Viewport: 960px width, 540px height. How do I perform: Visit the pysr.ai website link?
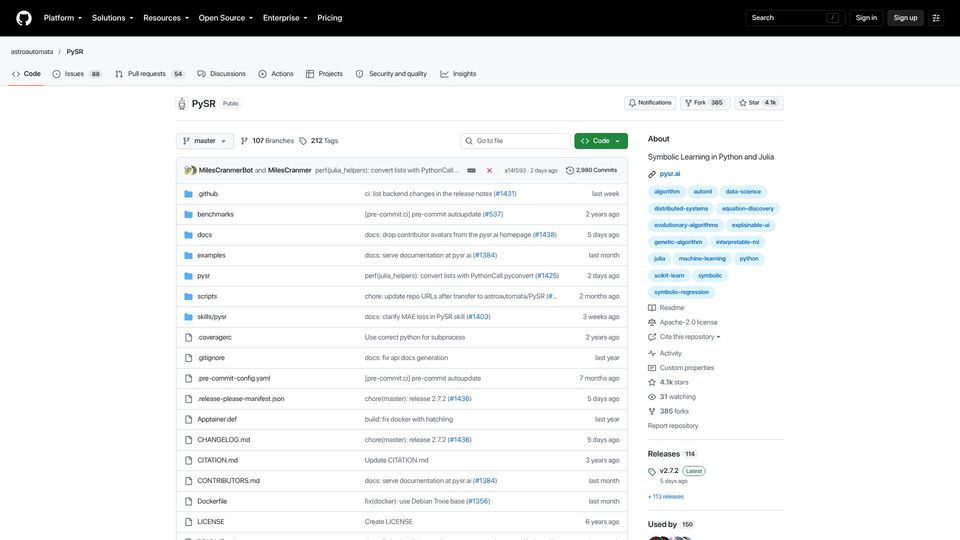click(x=670, y=174)
